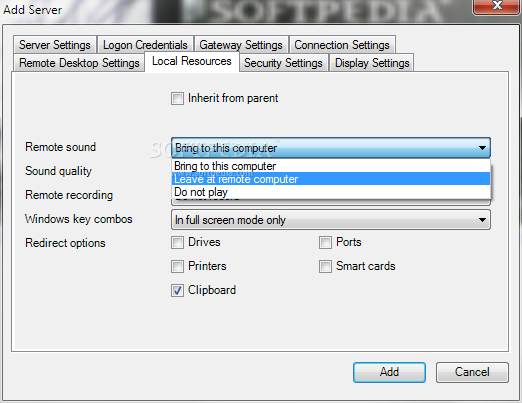The height and width of the screenshot is (403, 522).
Task: Close the Add Server window
Action: pos(497,6)
